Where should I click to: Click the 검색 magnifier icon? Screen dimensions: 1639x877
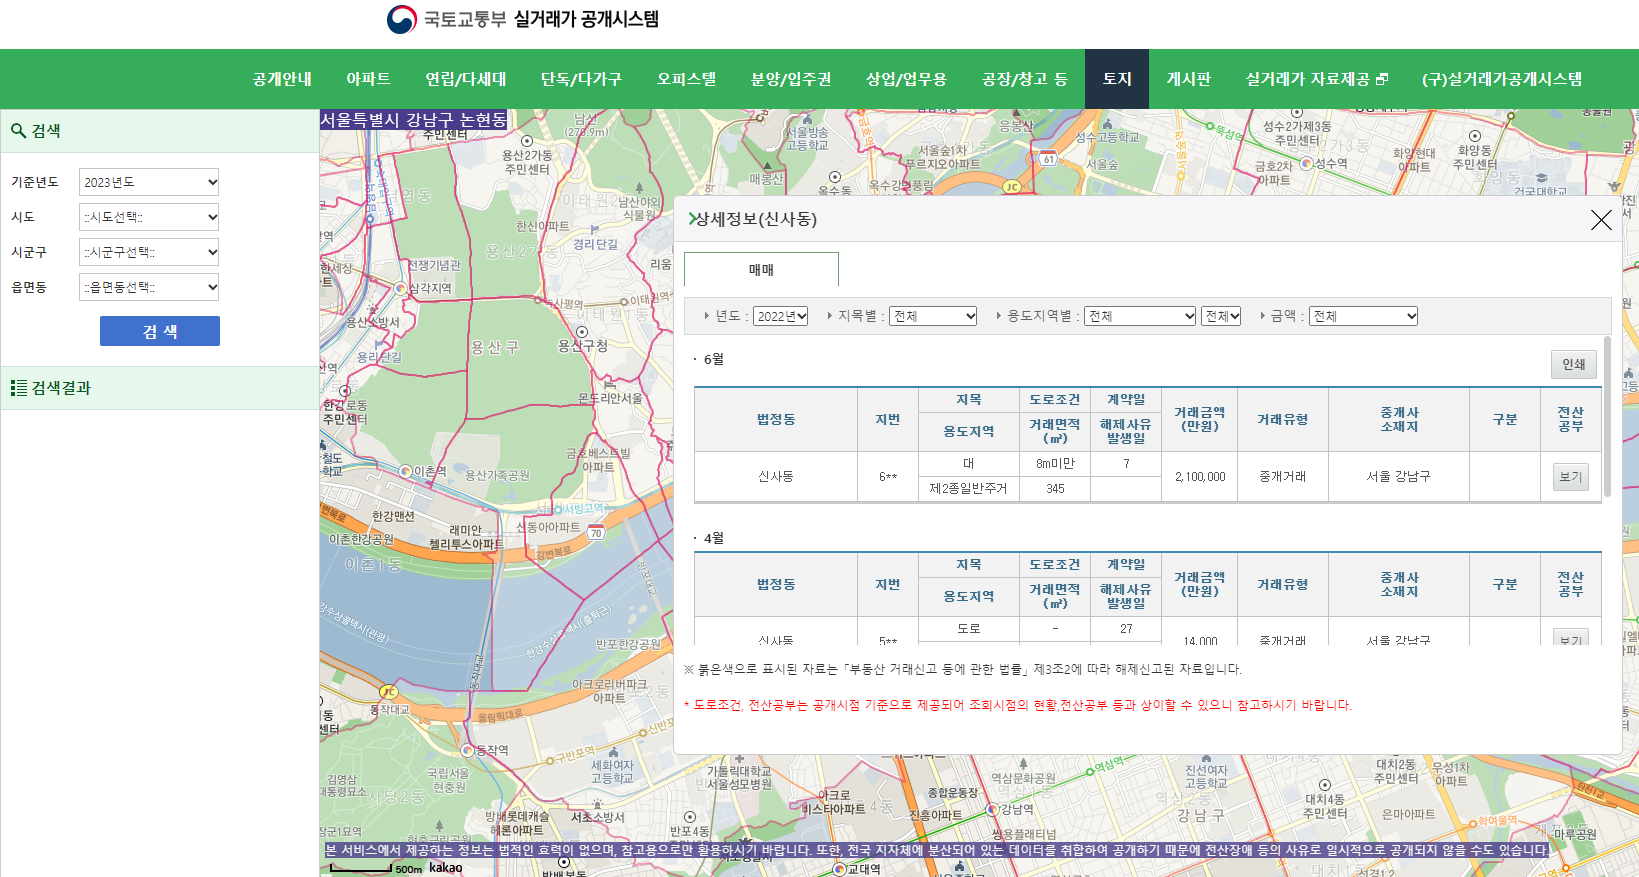point(18,131)
